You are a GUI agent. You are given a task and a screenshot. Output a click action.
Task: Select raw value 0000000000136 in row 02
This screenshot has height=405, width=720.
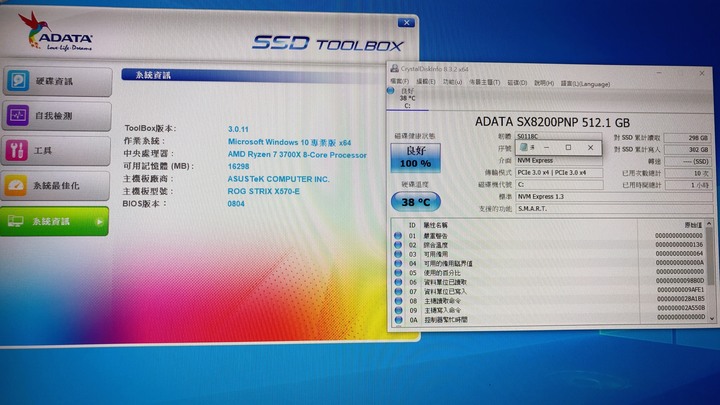click(679, 245)
